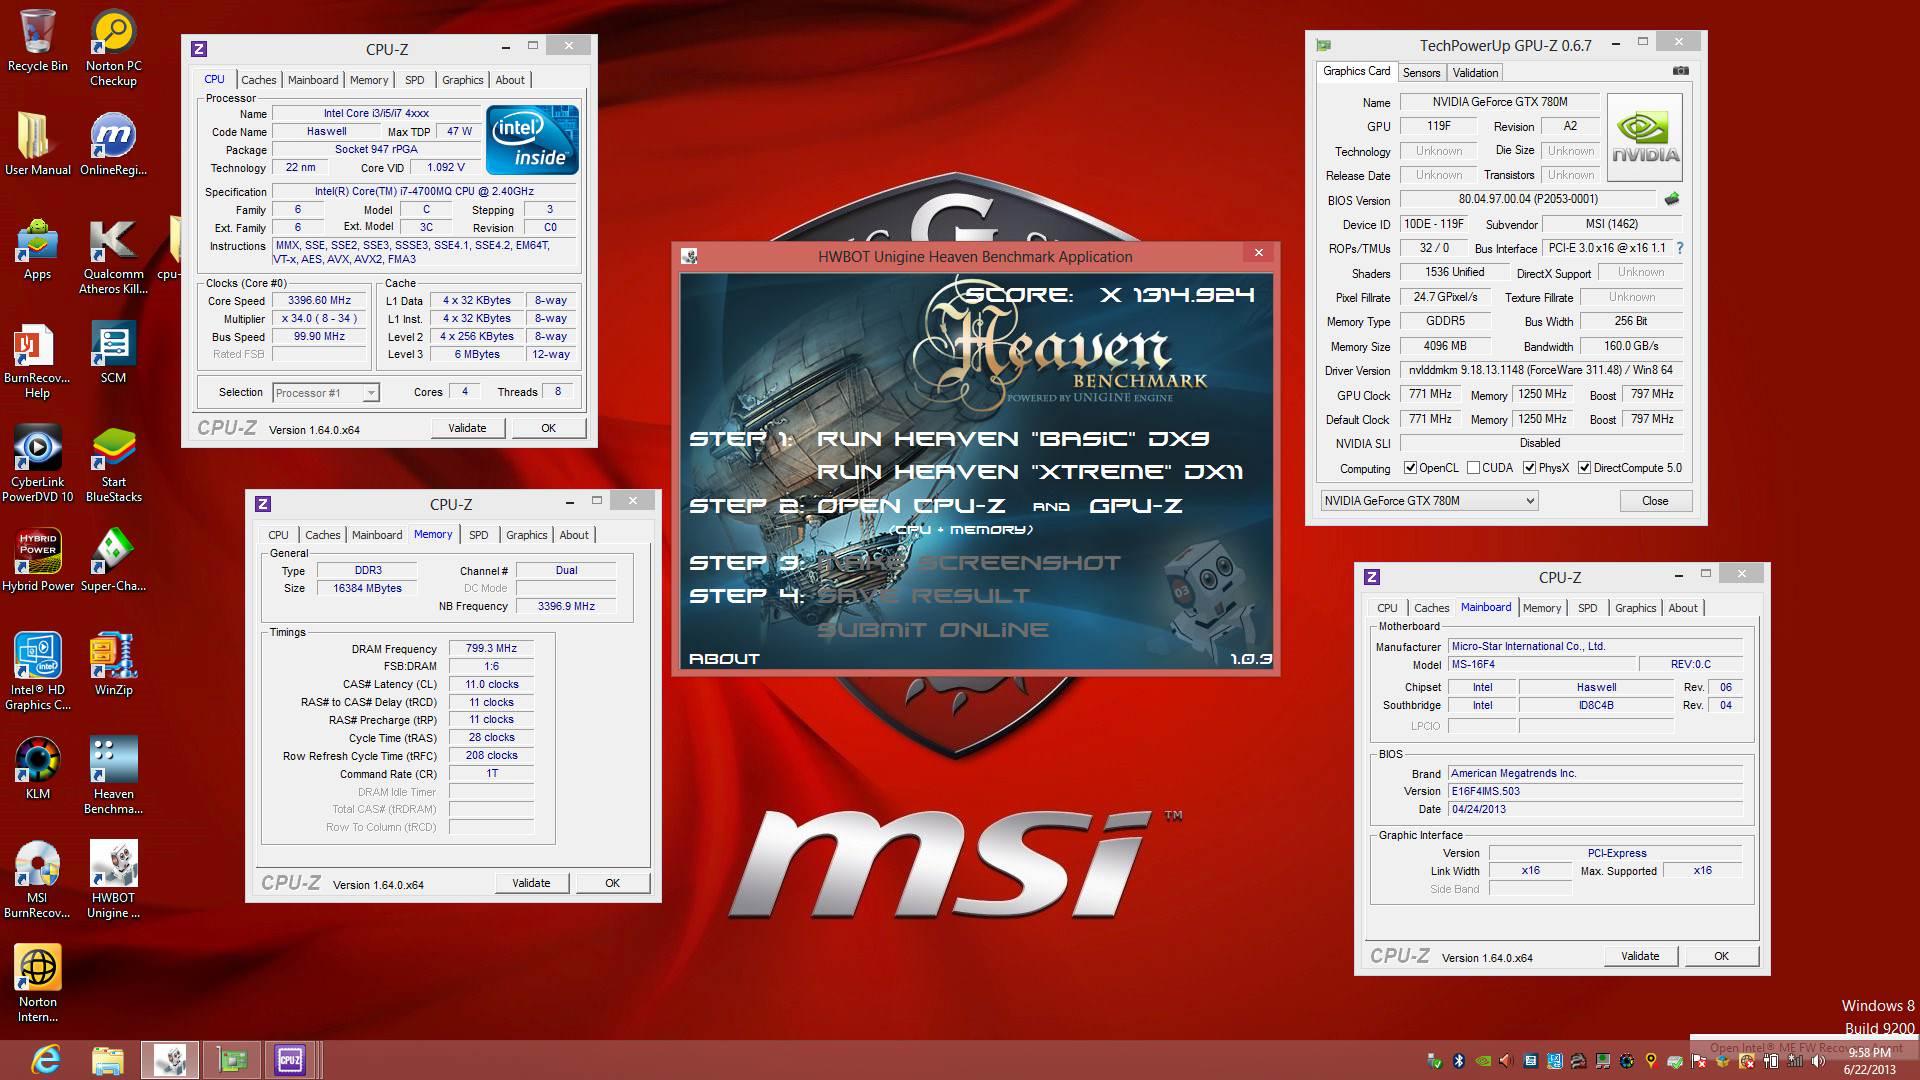1920x1080 pixels.
Task: Click the battery power tray icon
Action: click(x=1770, y=1061)
